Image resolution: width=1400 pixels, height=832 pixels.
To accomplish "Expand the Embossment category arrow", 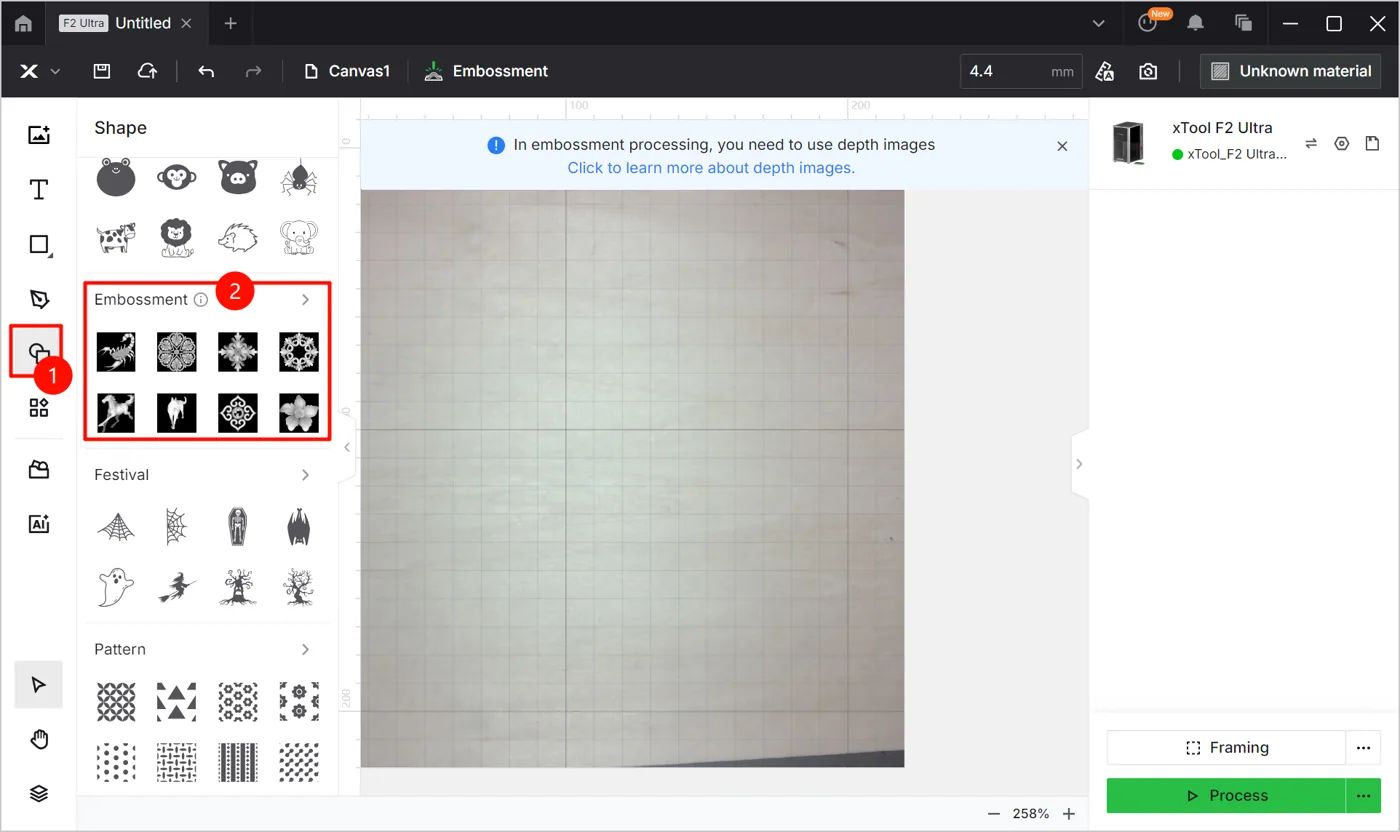I will tap(306, 300).
